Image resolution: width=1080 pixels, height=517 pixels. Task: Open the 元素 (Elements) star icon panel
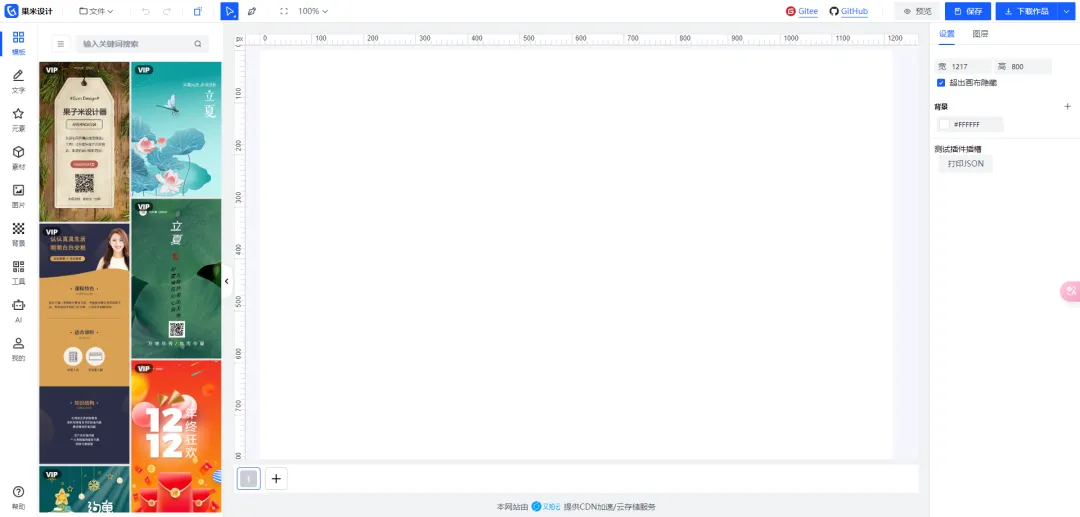point(18,119)
